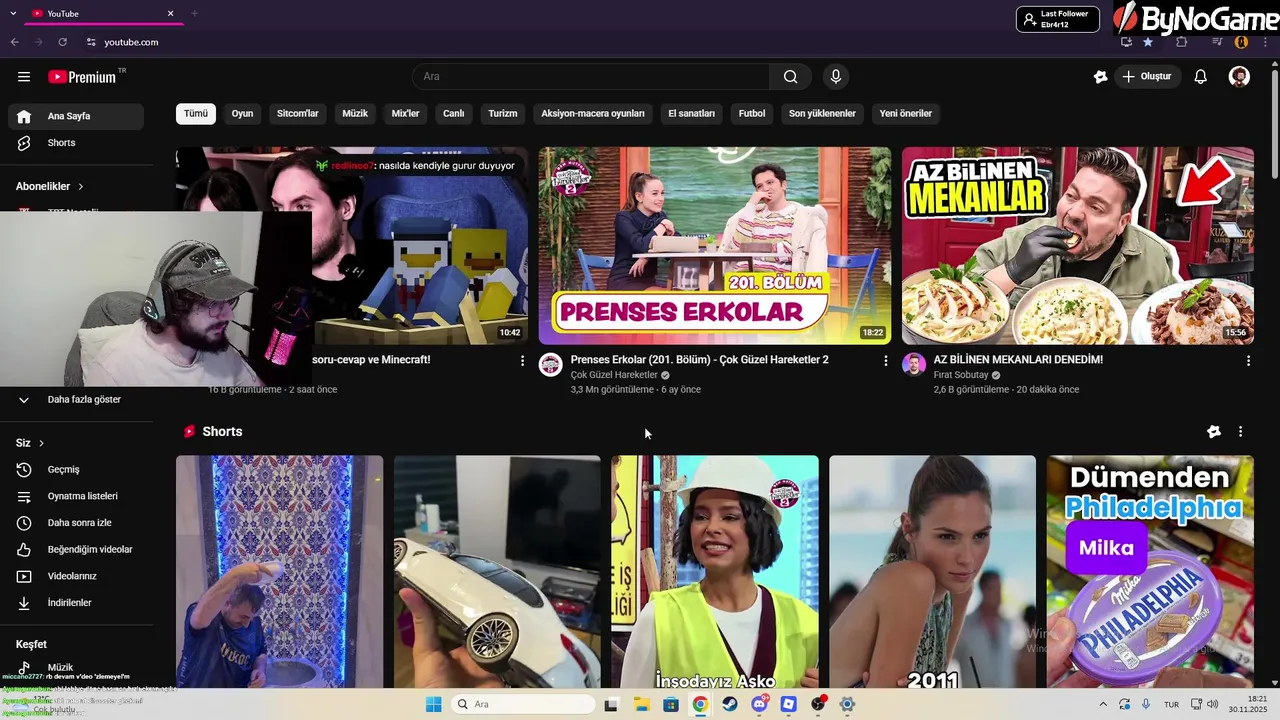Select the Canlı filter chip
Screen dimensions: 1280x720
tap(454, 114)
